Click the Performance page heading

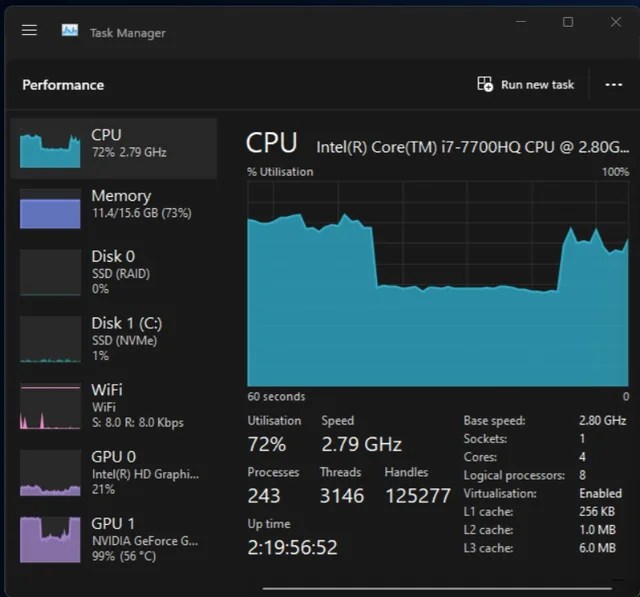(x=63, y=85)
